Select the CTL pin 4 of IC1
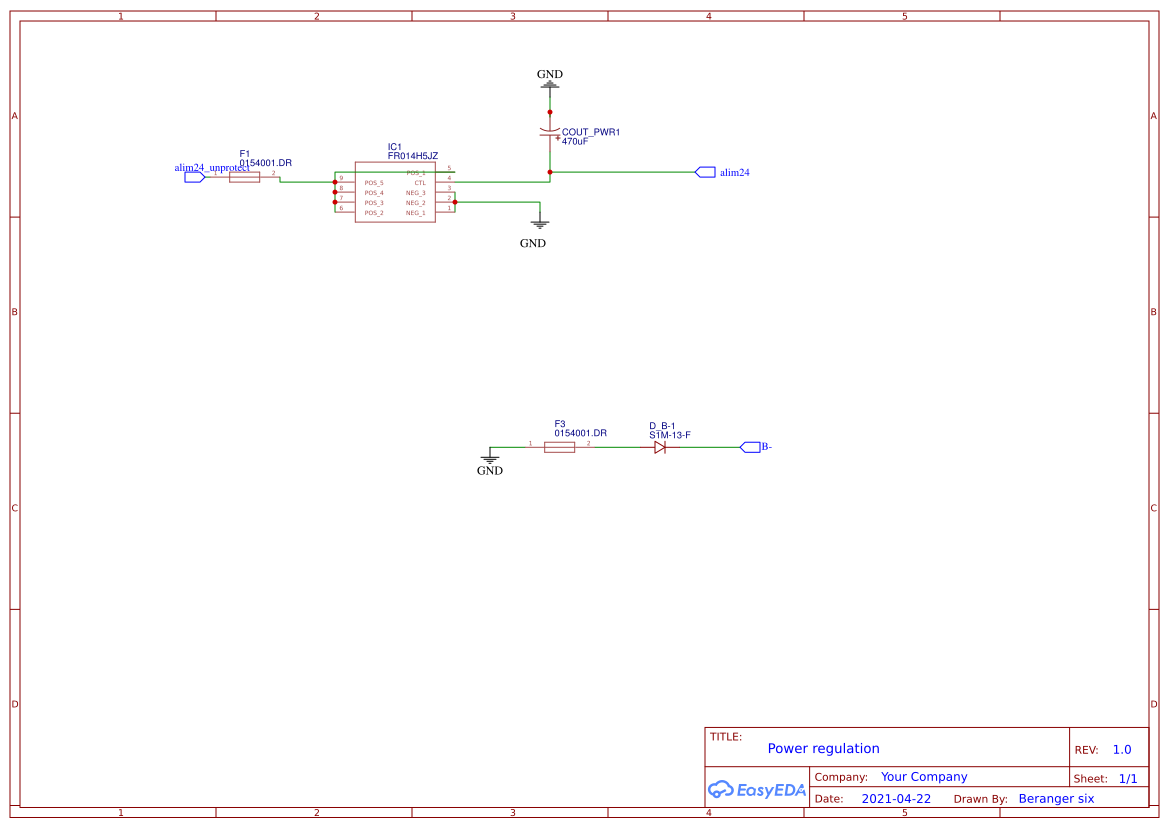Image resolution: width=1169 pixels, height=828 pixels. pyautogui.click(x=445, y=182)
